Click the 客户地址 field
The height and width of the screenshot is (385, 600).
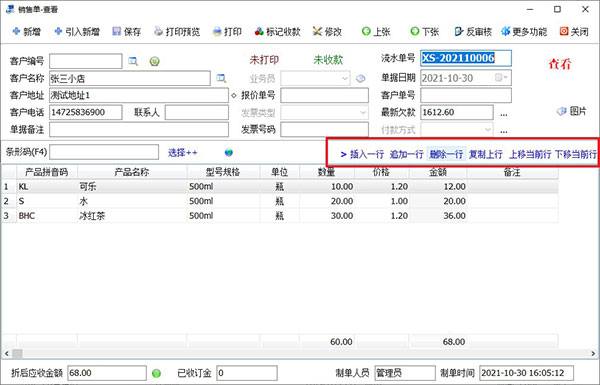[x=139, y=95]
